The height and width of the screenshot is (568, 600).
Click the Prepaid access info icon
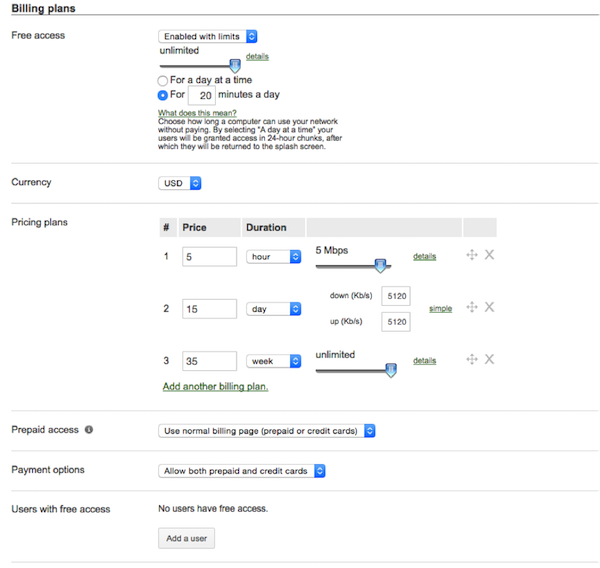tap(89, 430)
